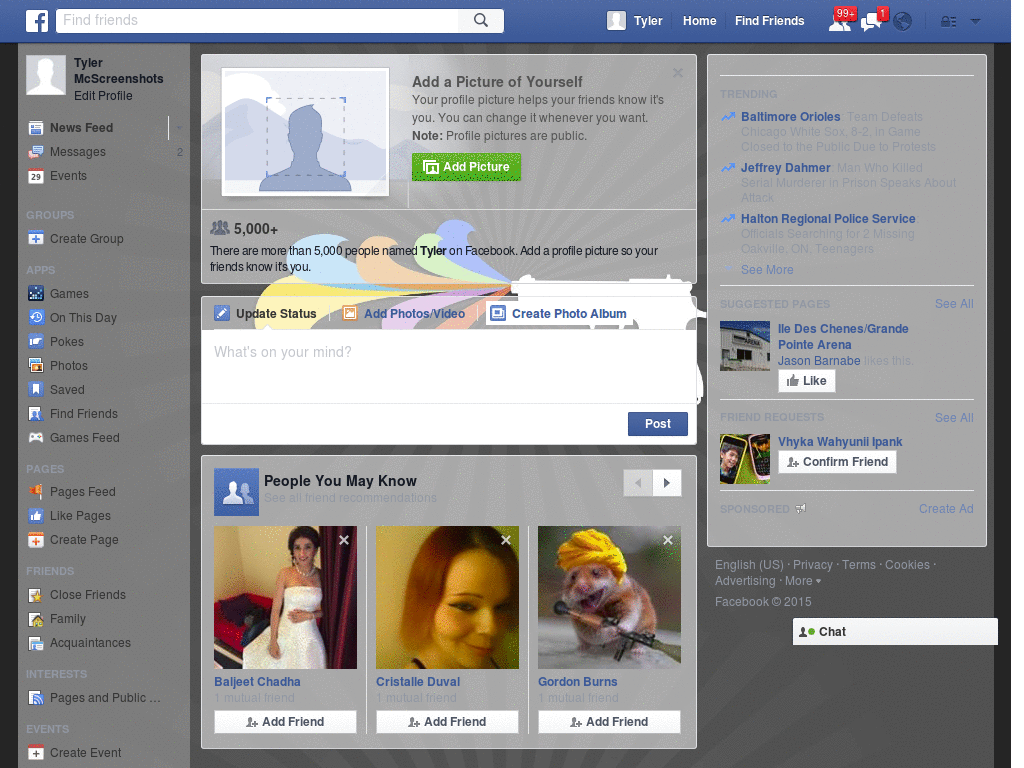The height and width of the screenshot is (768, 1024).
Task: Click the Acquaintances list icon
Action: (36, 643)
